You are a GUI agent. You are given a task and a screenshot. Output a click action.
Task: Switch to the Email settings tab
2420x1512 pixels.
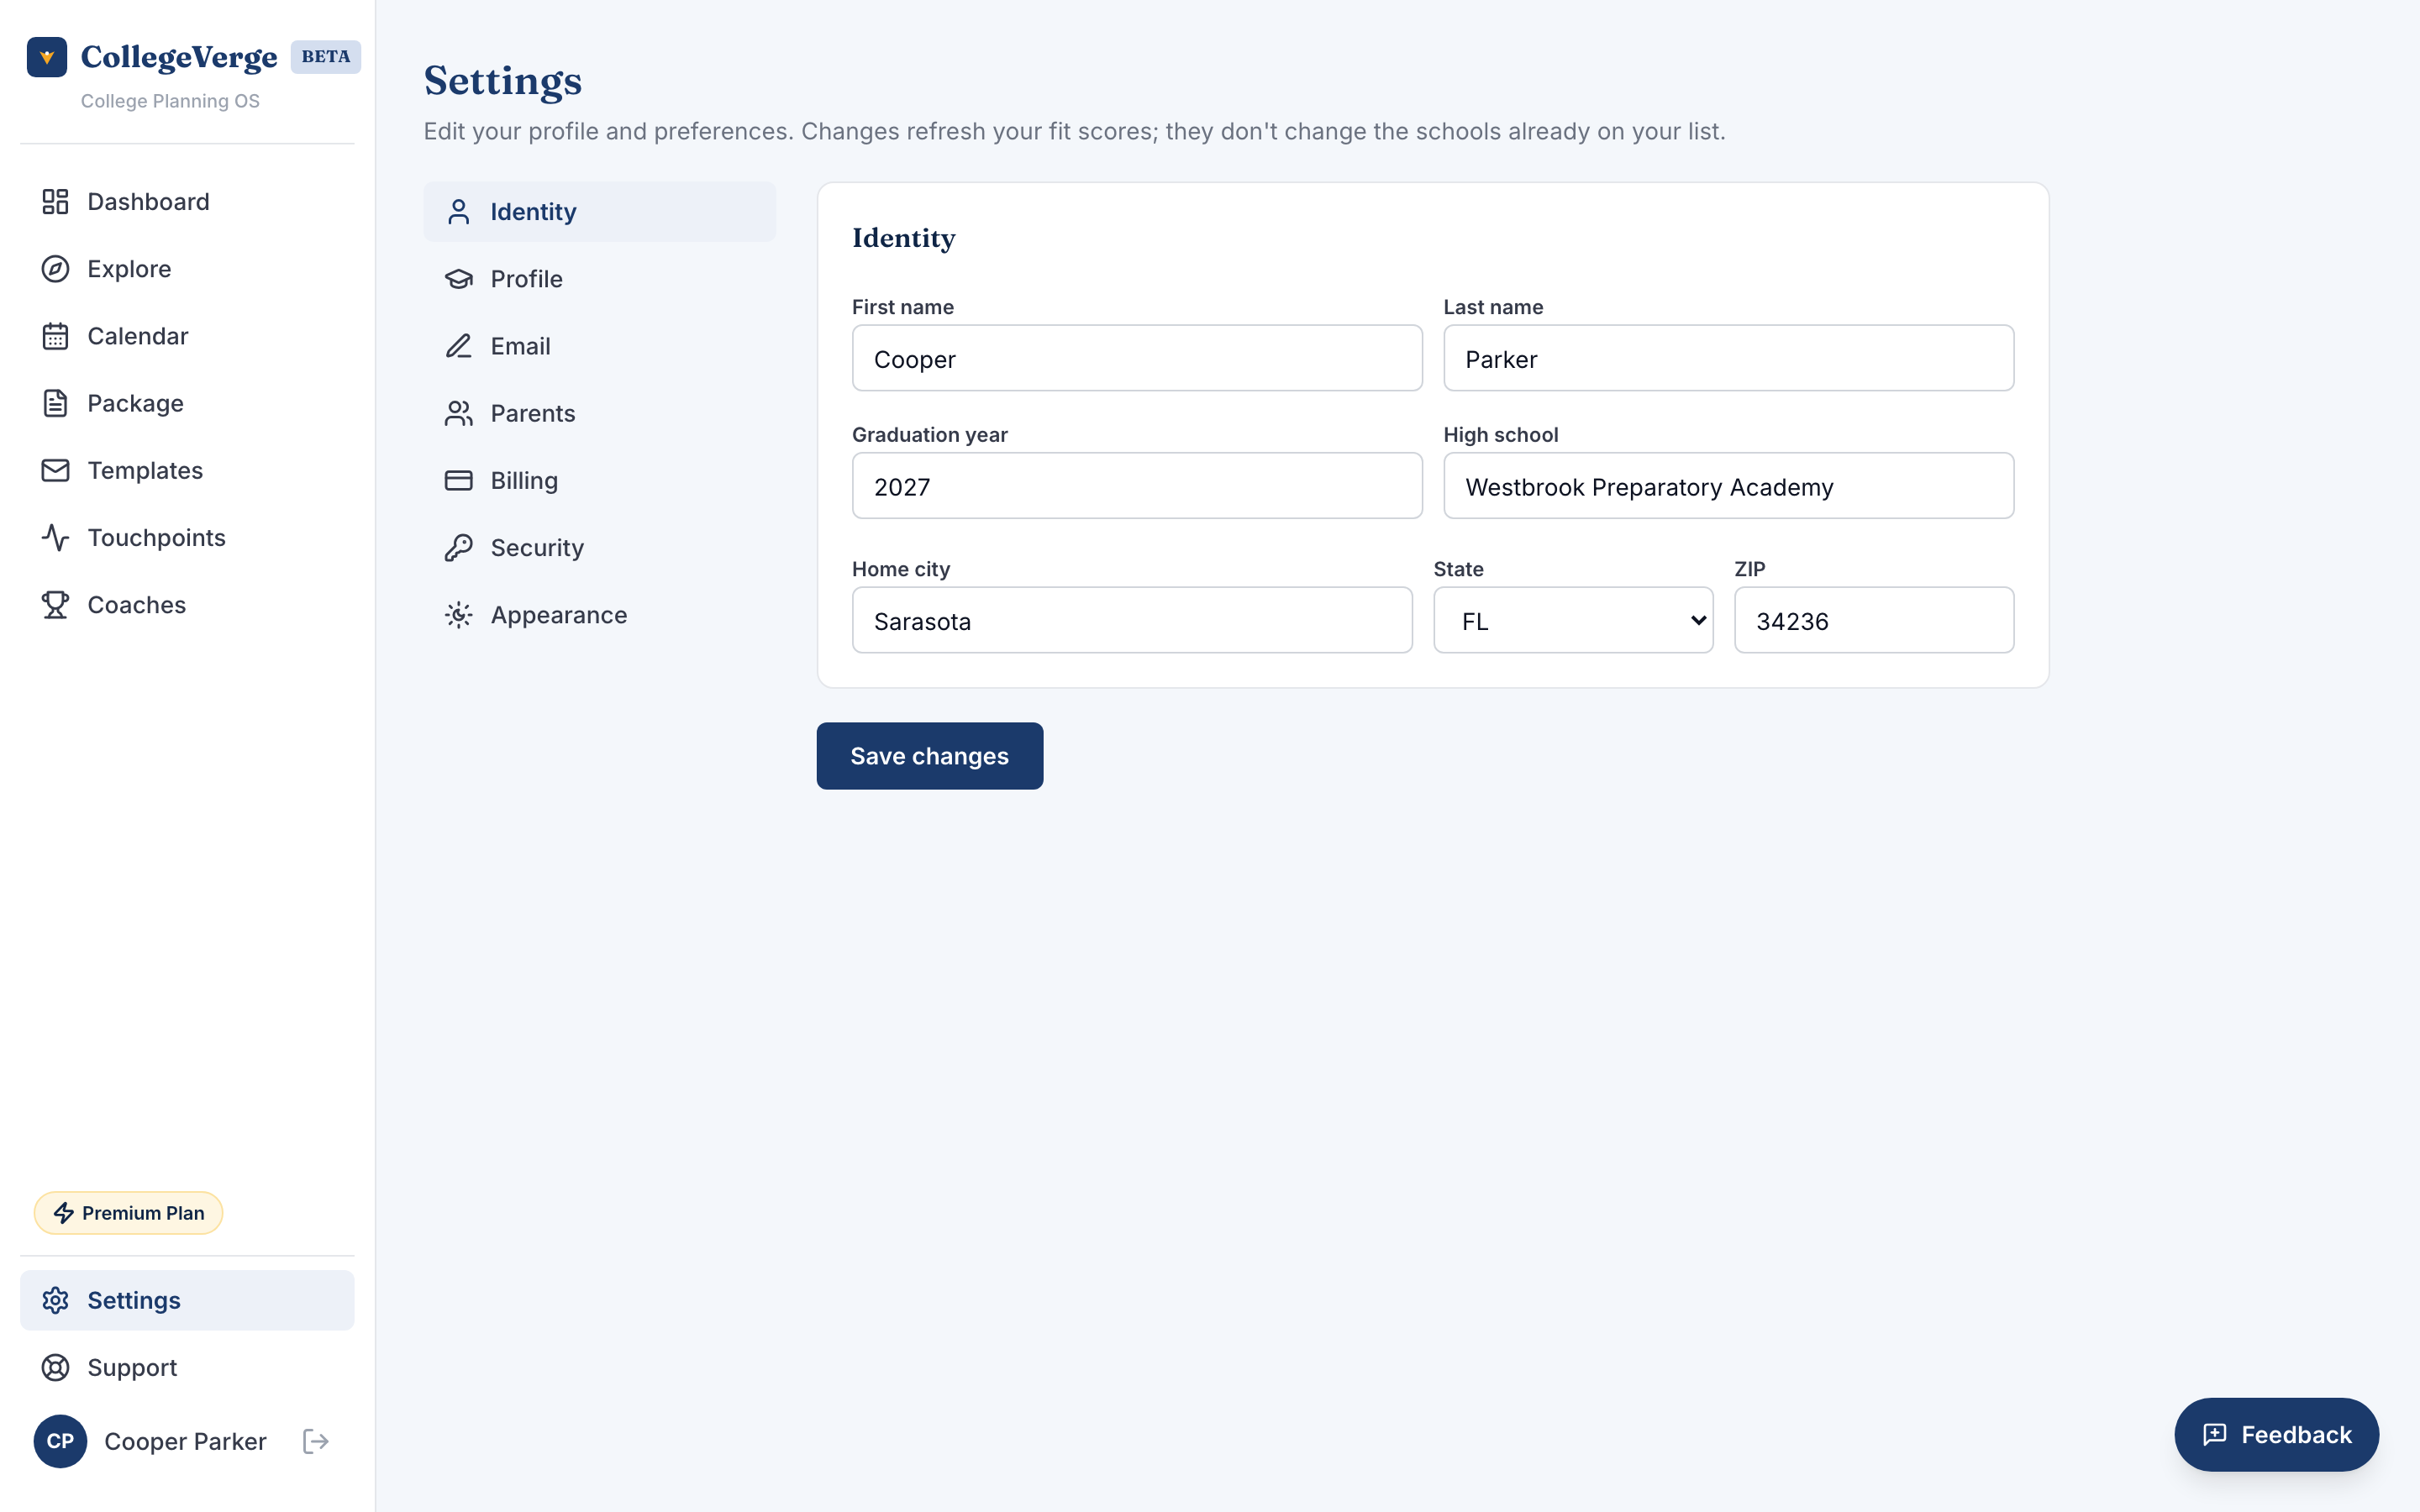click(x=599, y=346)
